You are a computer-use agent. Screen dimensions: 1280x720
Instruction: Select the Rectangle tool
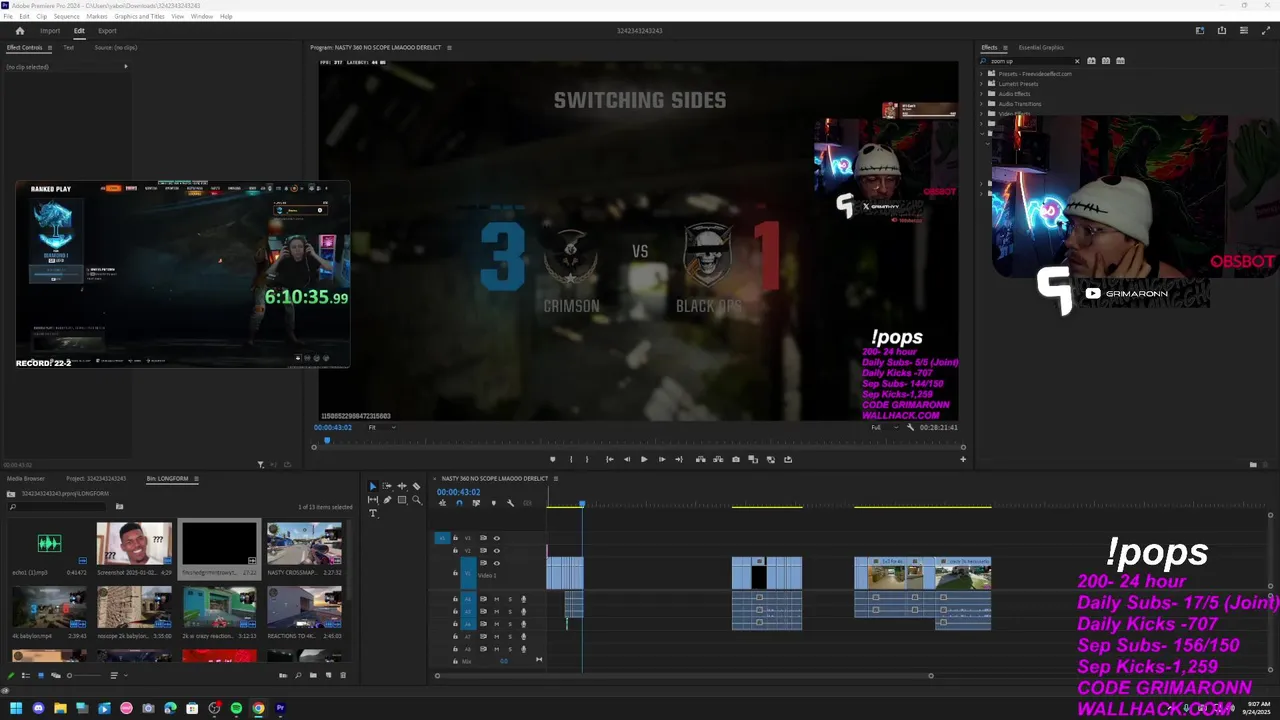(x=402, y=500)
